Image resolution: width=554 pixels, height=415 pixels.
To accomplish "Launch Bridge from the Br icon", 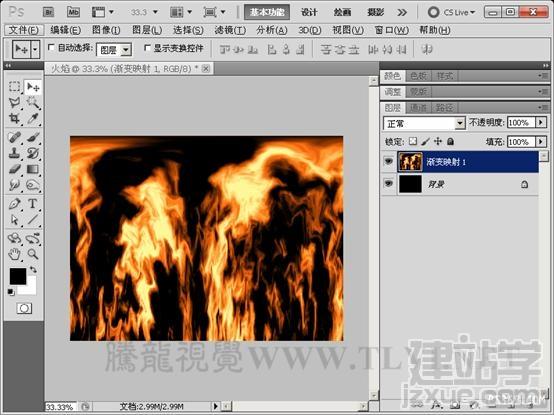I will point(49,12).
